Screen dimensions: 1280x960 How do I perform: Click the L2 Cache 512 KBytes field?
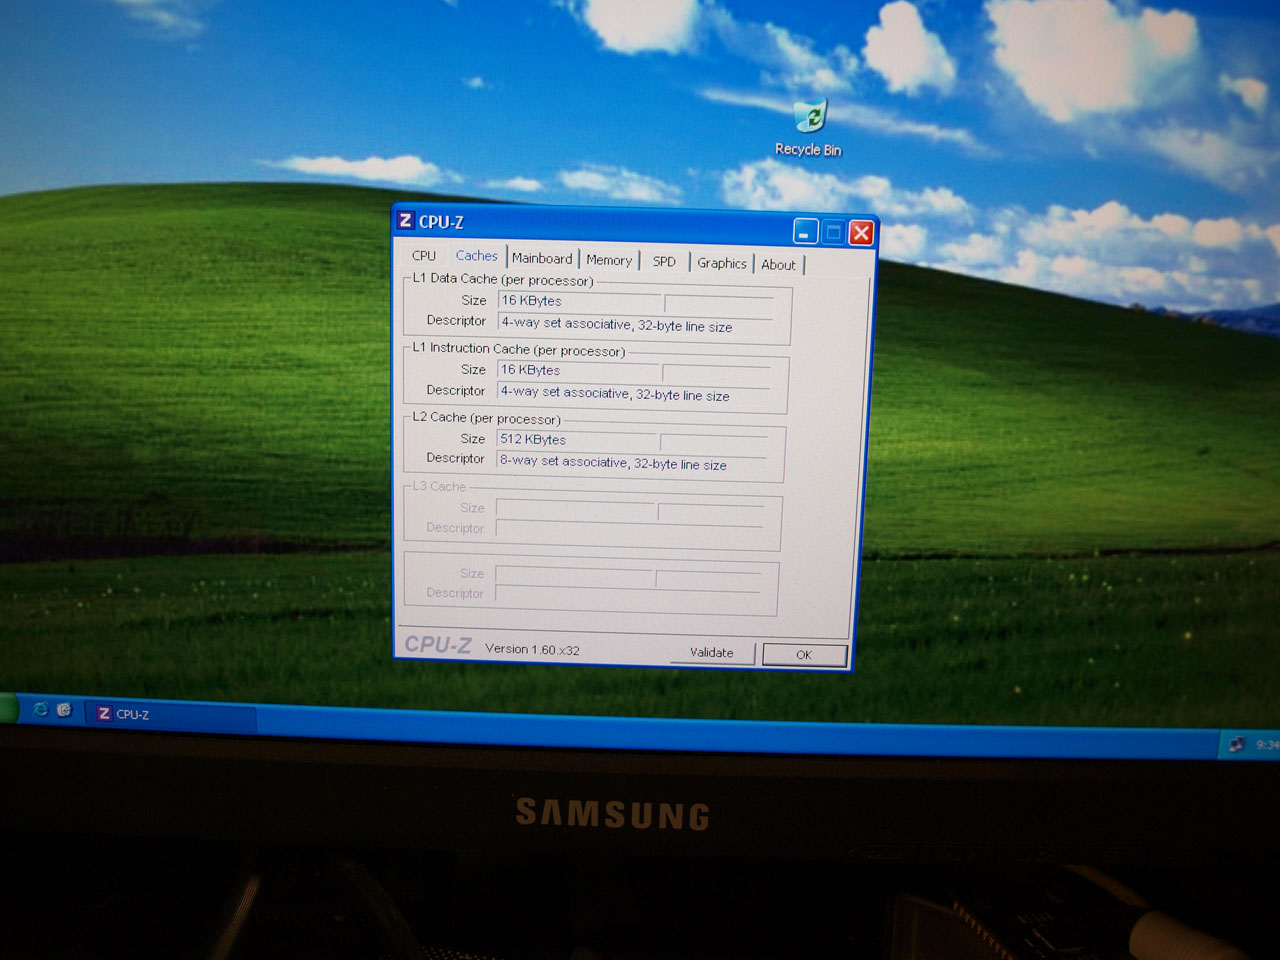[577, 439]
